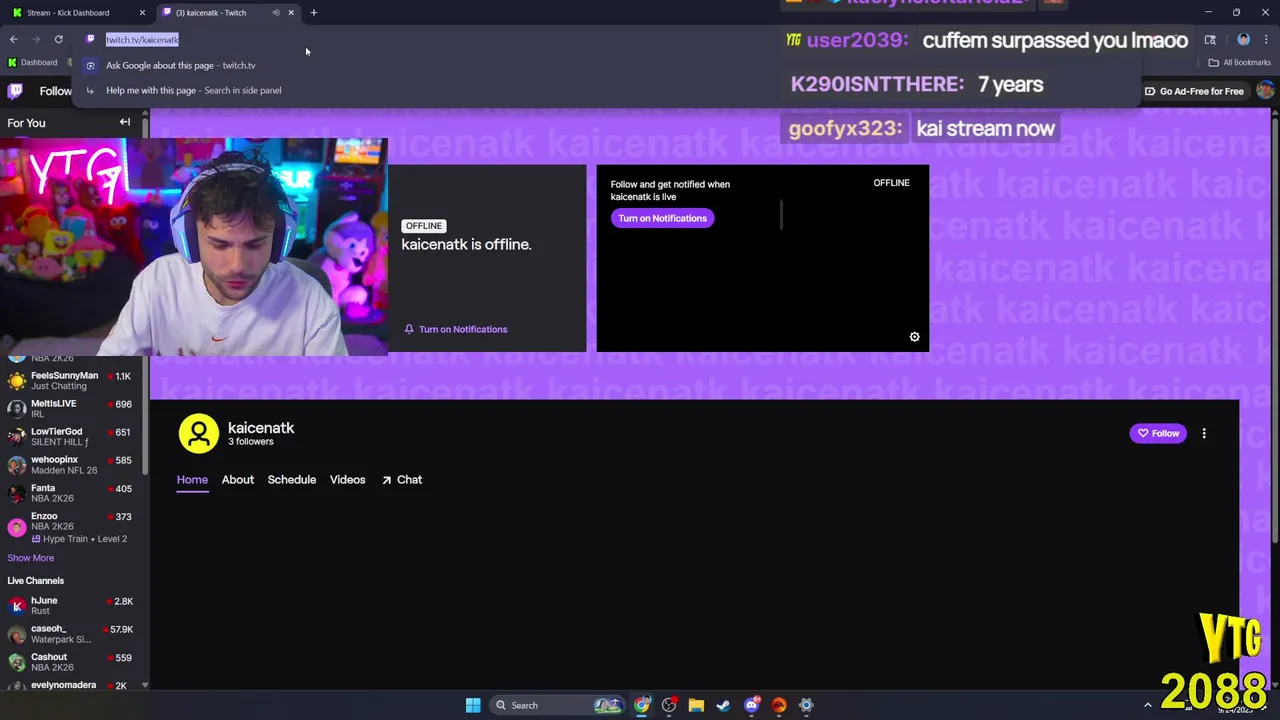Image resolution: width=1280 pixels, height=720 pixels.
Task: Open the Chrome profile avatar
Action: click(1243, 40)
